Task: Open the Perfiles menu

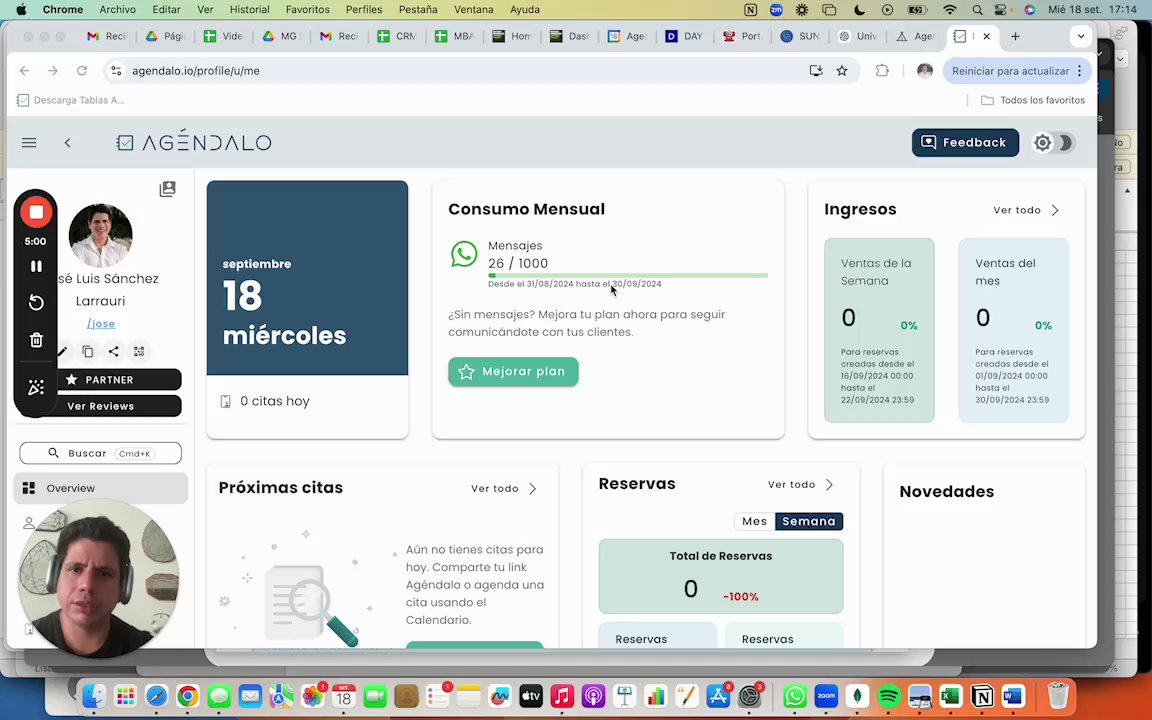Action: click(364, 10)
